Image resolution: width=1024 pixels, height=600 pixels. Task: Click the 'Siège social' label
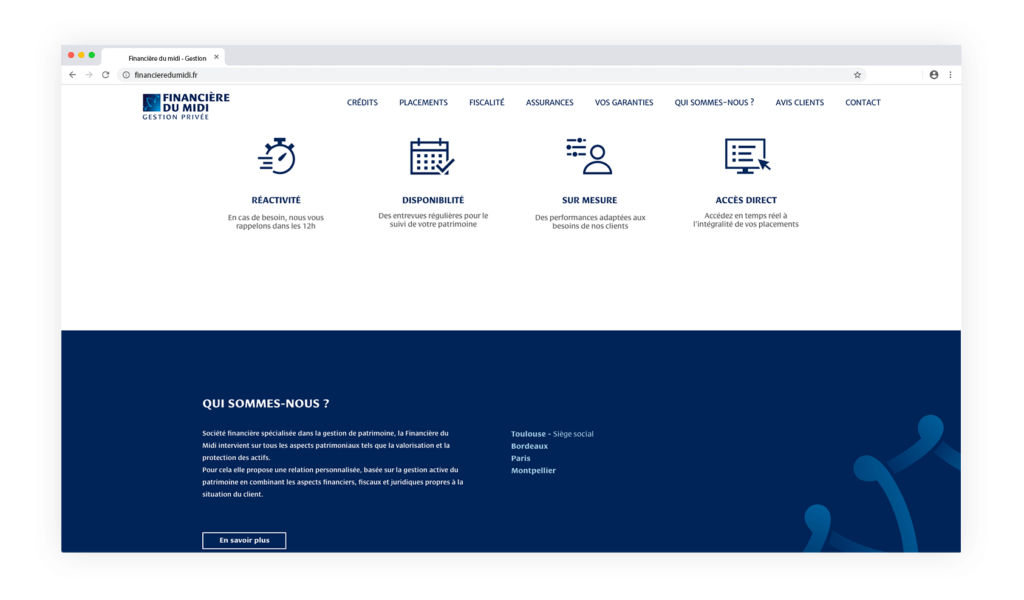click(573, 434)
